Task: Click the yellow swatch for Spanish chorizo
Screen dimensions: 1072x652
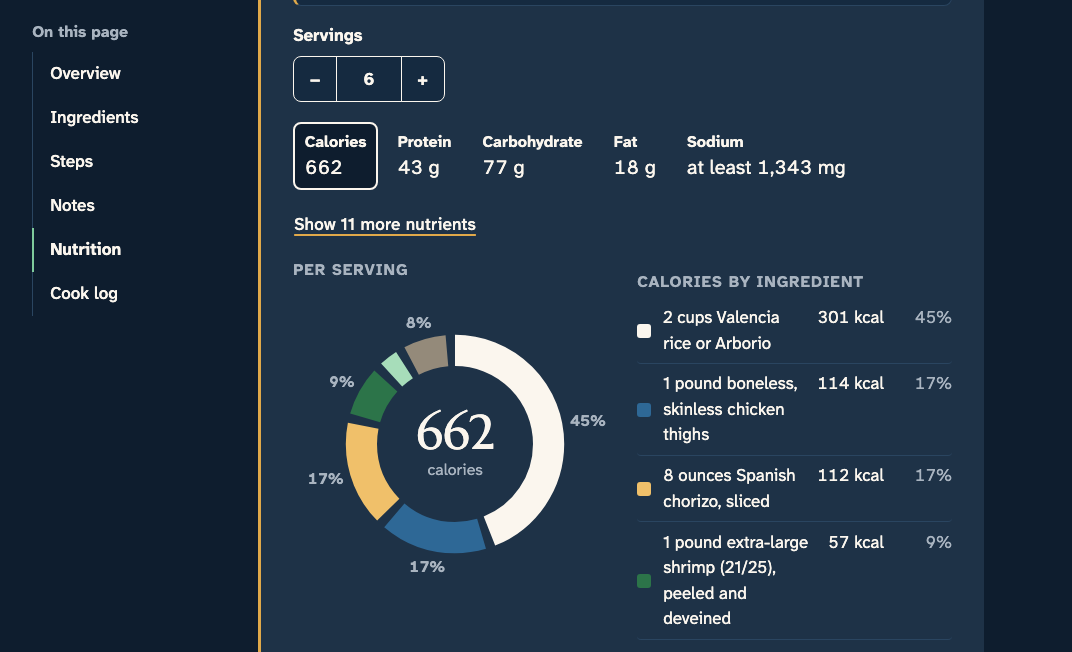Action: tap(644, 489)
